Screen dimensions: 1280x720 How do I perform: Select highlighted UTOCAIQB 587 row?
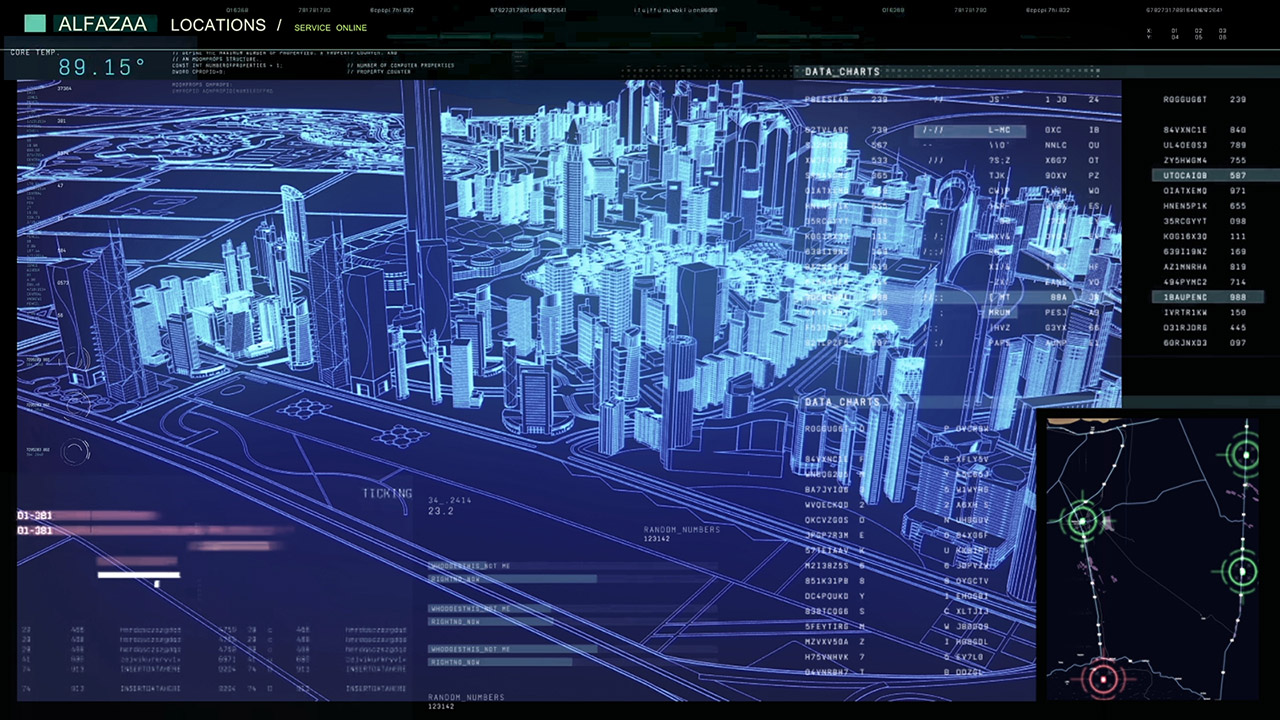[1204, 175]
